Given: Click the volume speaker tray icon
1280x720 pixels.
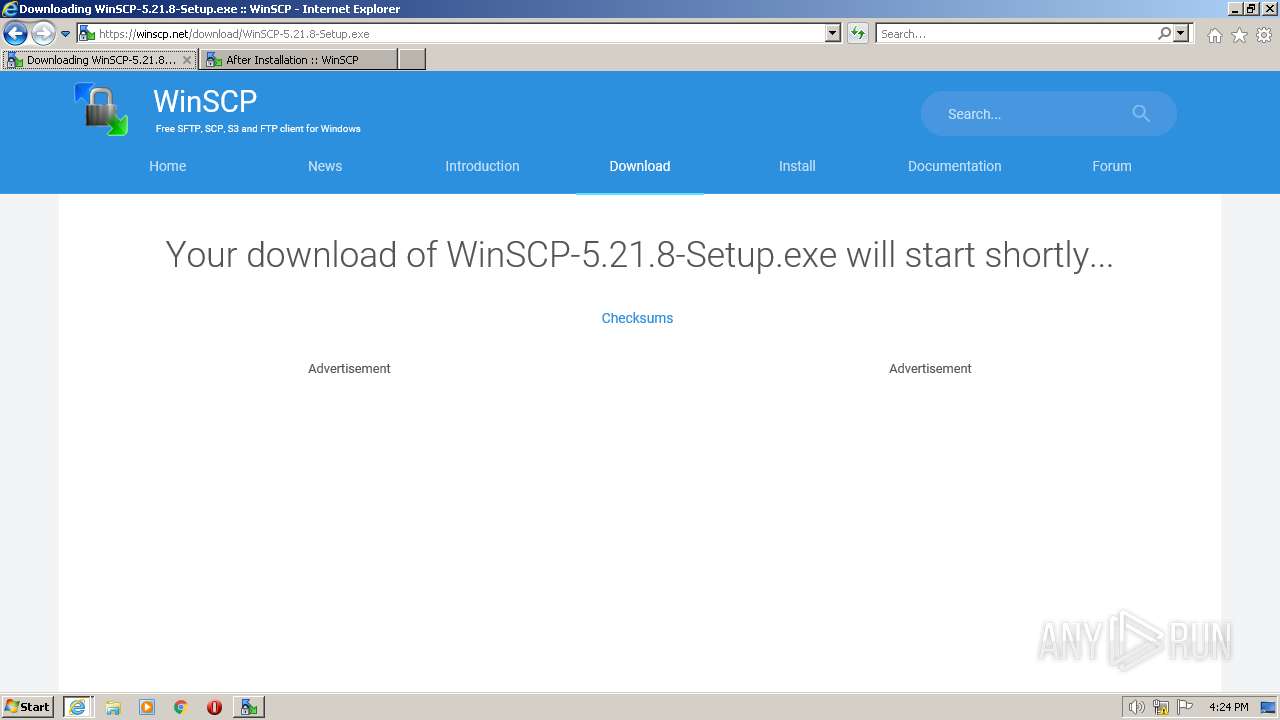Looking at the screenshot, I should 1136,707.
